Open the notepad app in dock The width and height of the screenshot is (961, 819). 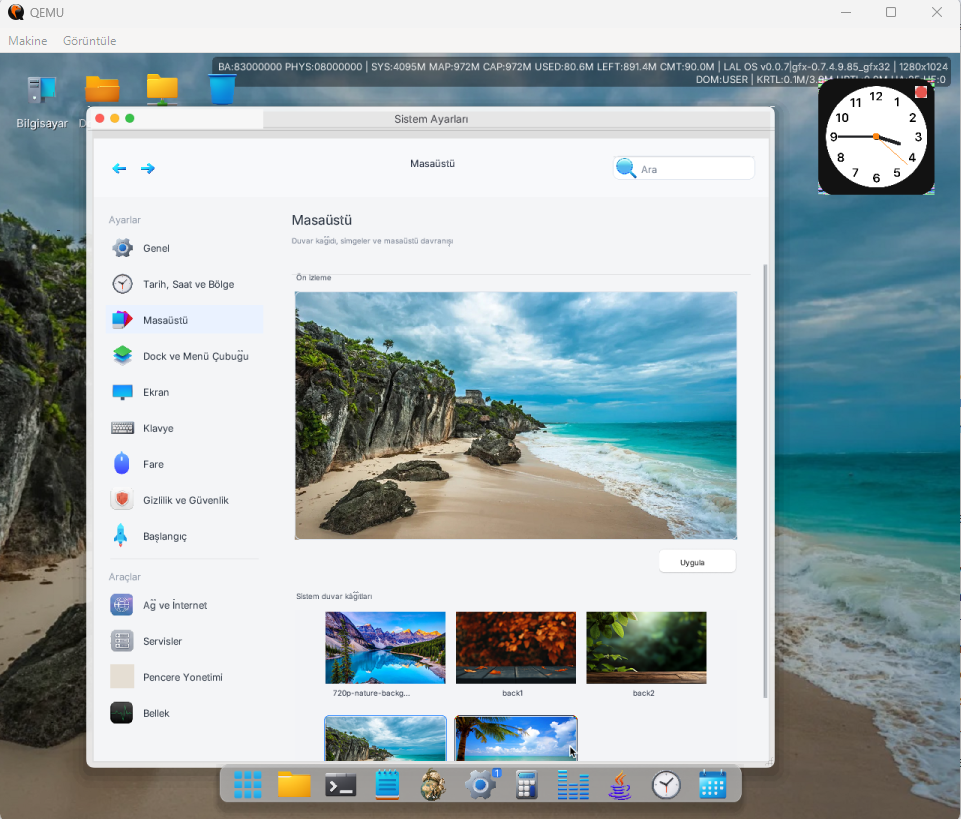coord(387,785)
